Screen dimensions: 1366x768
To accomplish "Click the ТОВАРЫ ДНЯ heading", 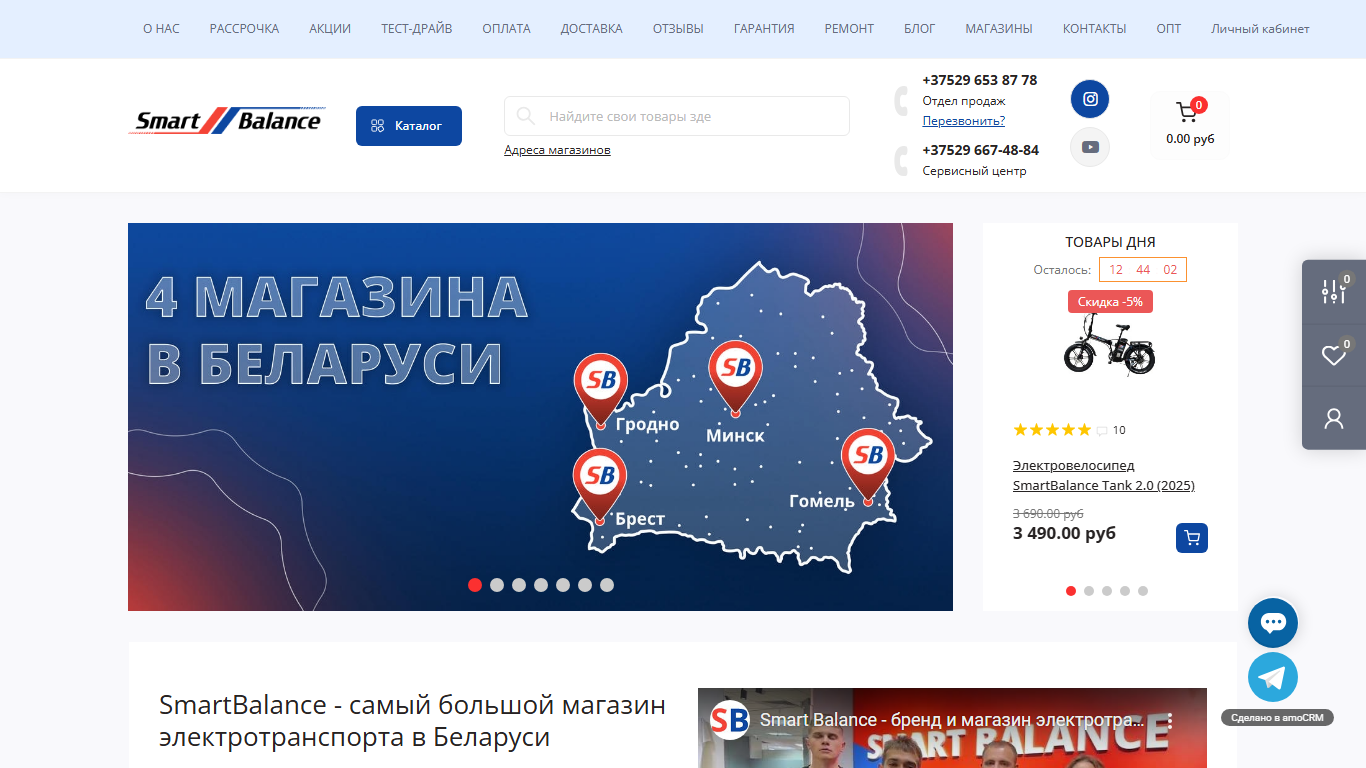I will click(x=1110, y=242).
